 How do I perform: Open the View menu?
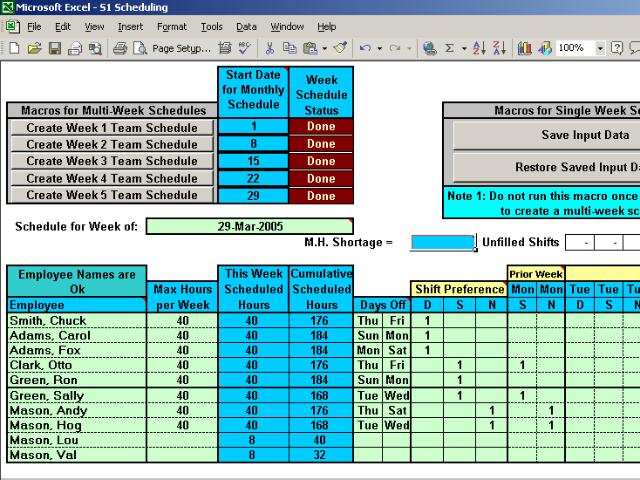[x=94, y=27]
